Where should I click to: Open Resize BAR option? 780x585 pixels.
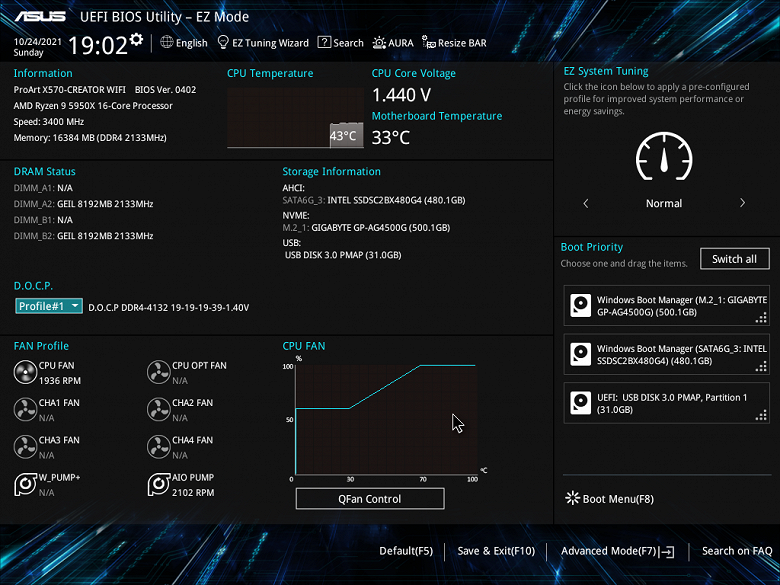(x=454, y=43)
